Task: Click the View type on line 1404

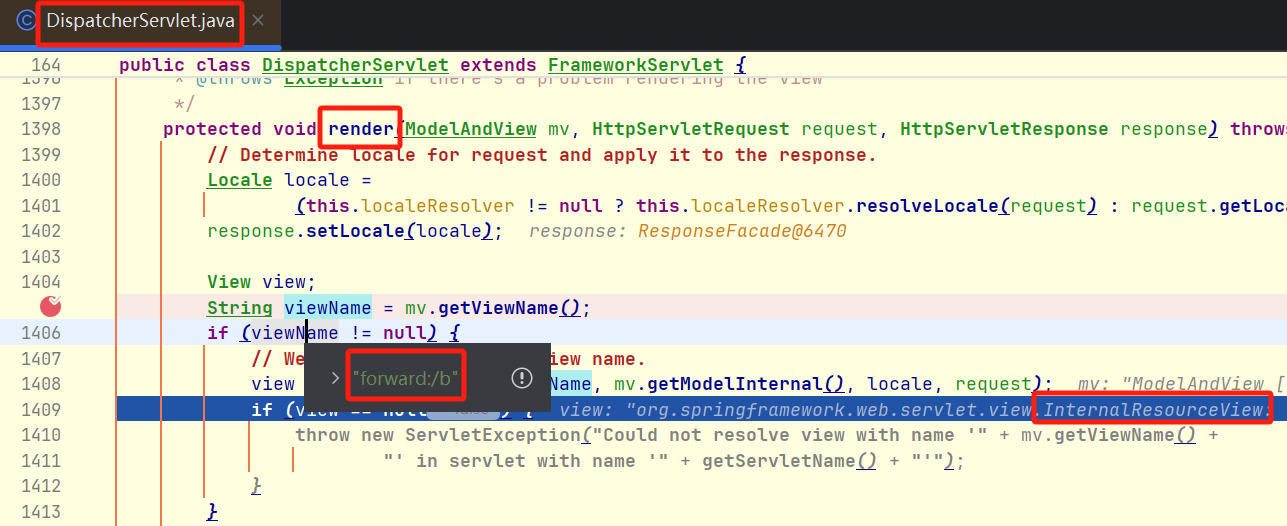Action: (229, 282)
